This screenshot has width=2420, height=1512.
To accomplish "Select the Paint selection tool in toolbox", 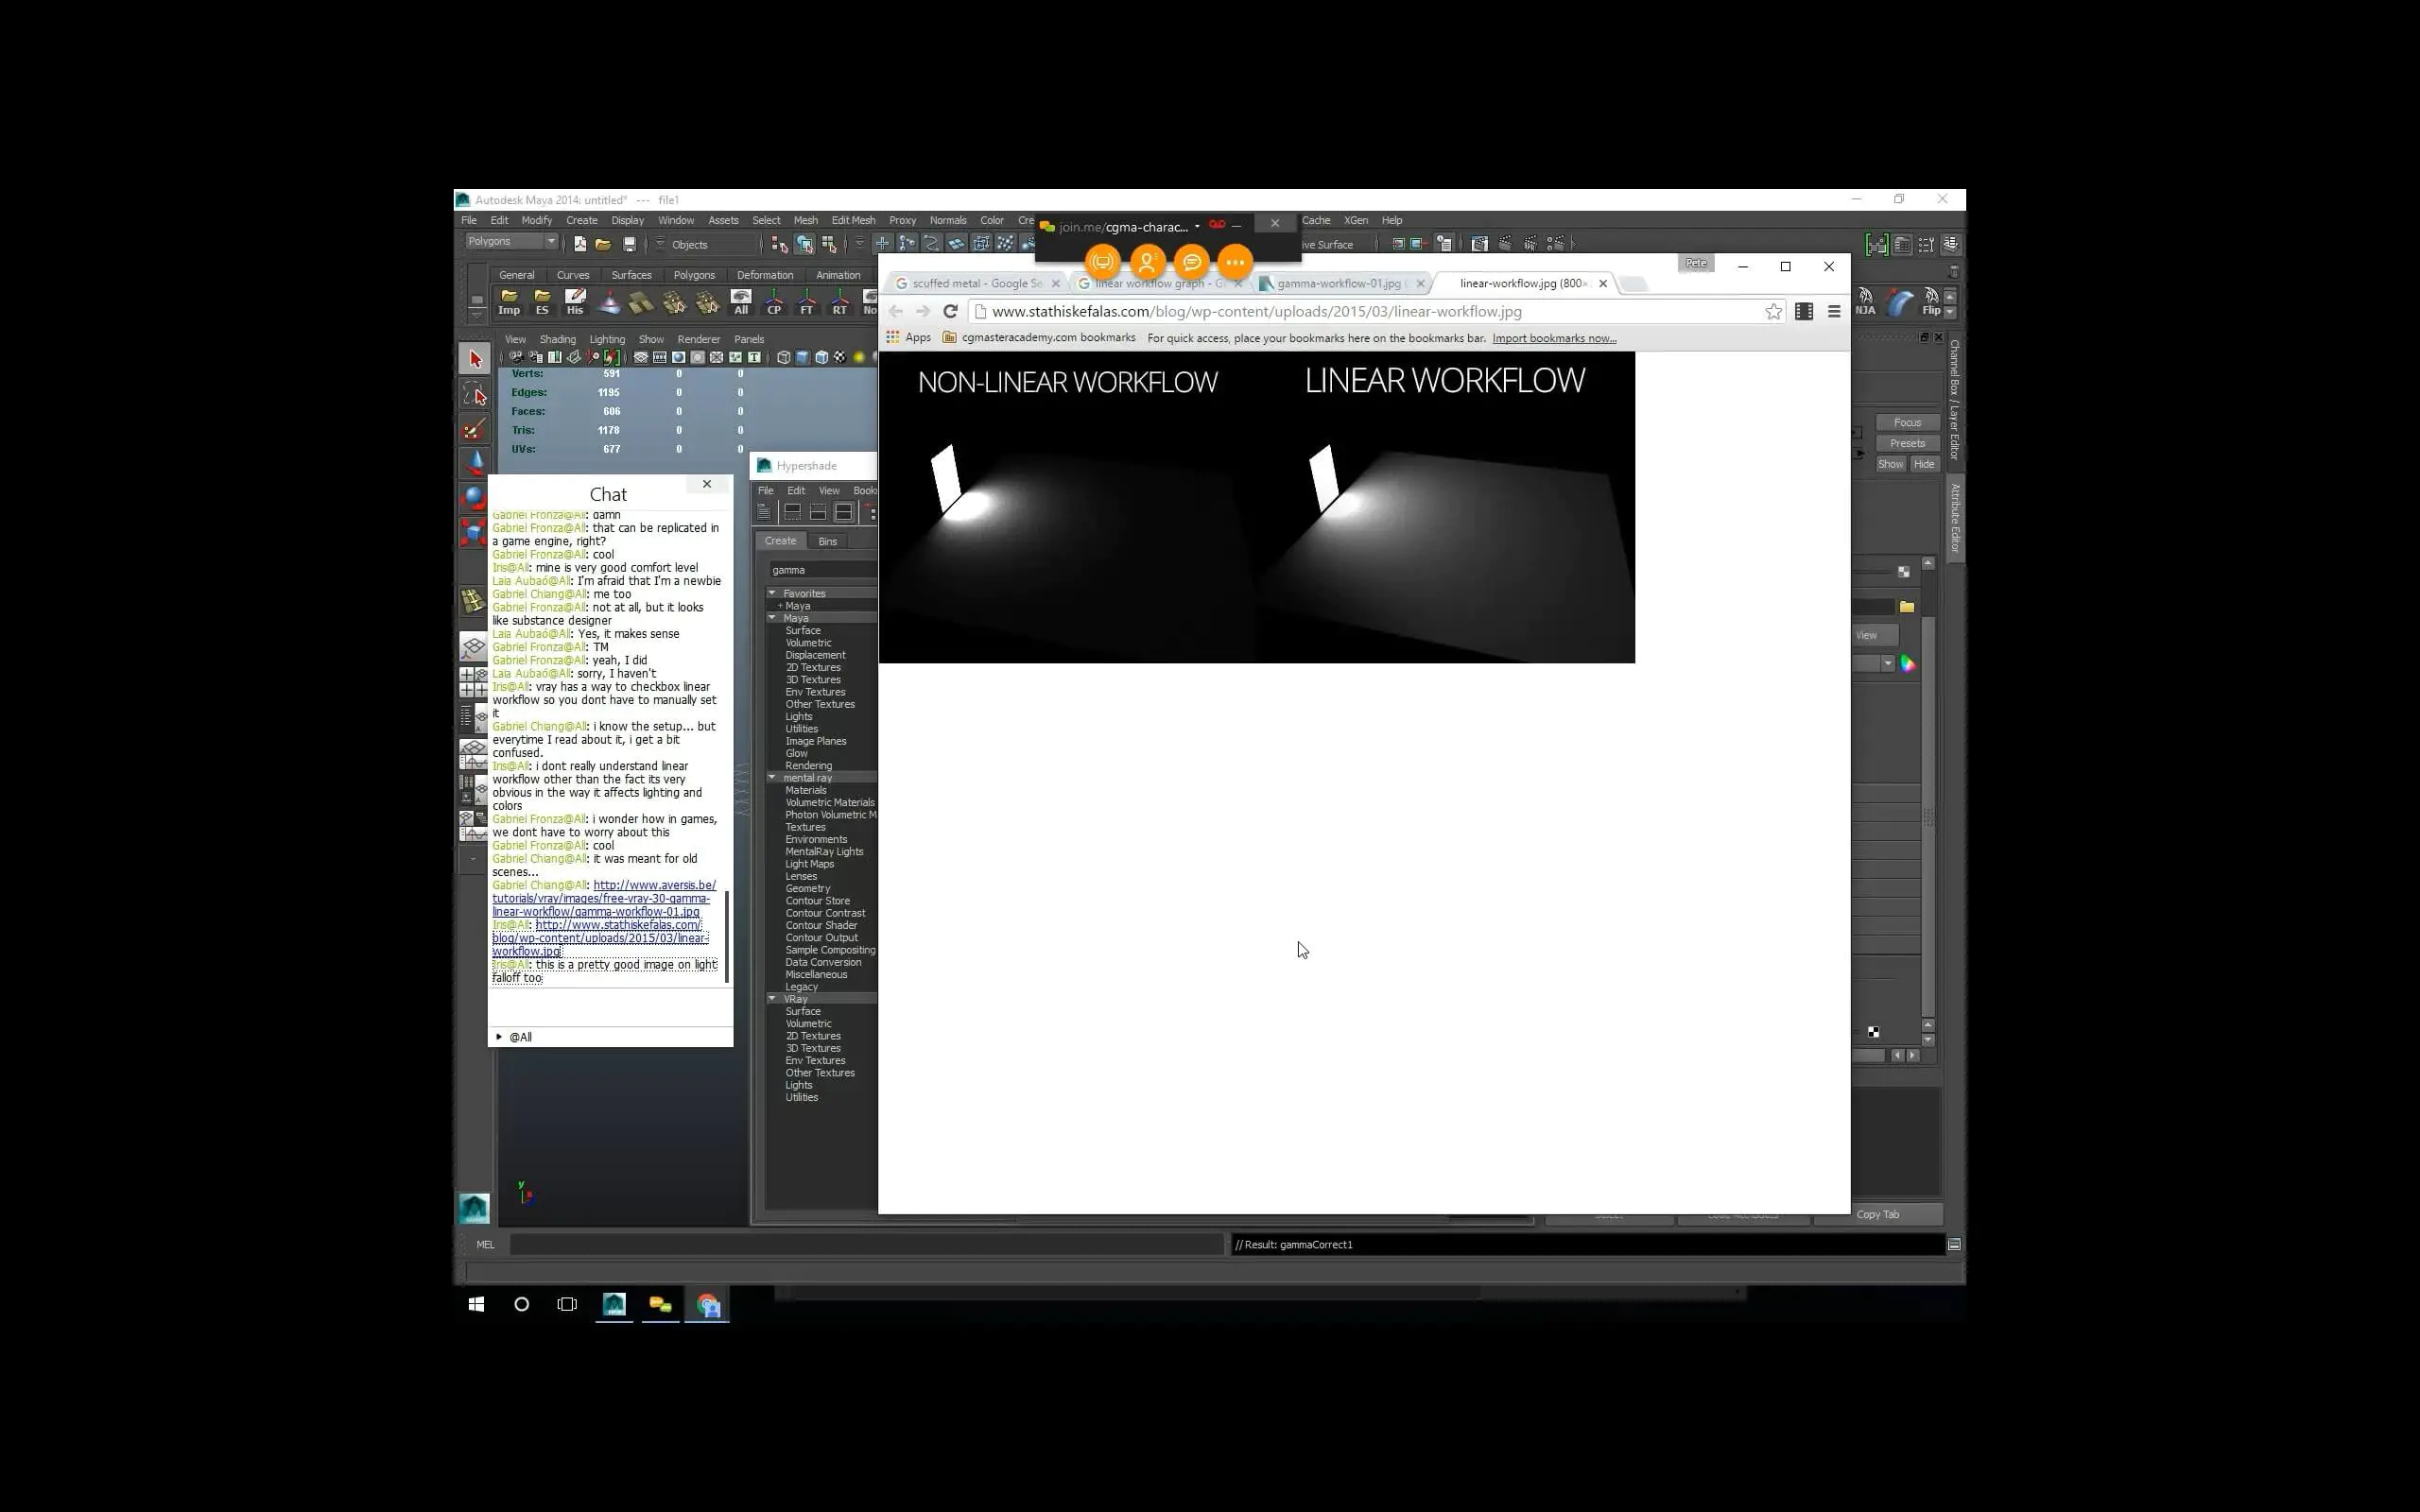I will 475,429.
